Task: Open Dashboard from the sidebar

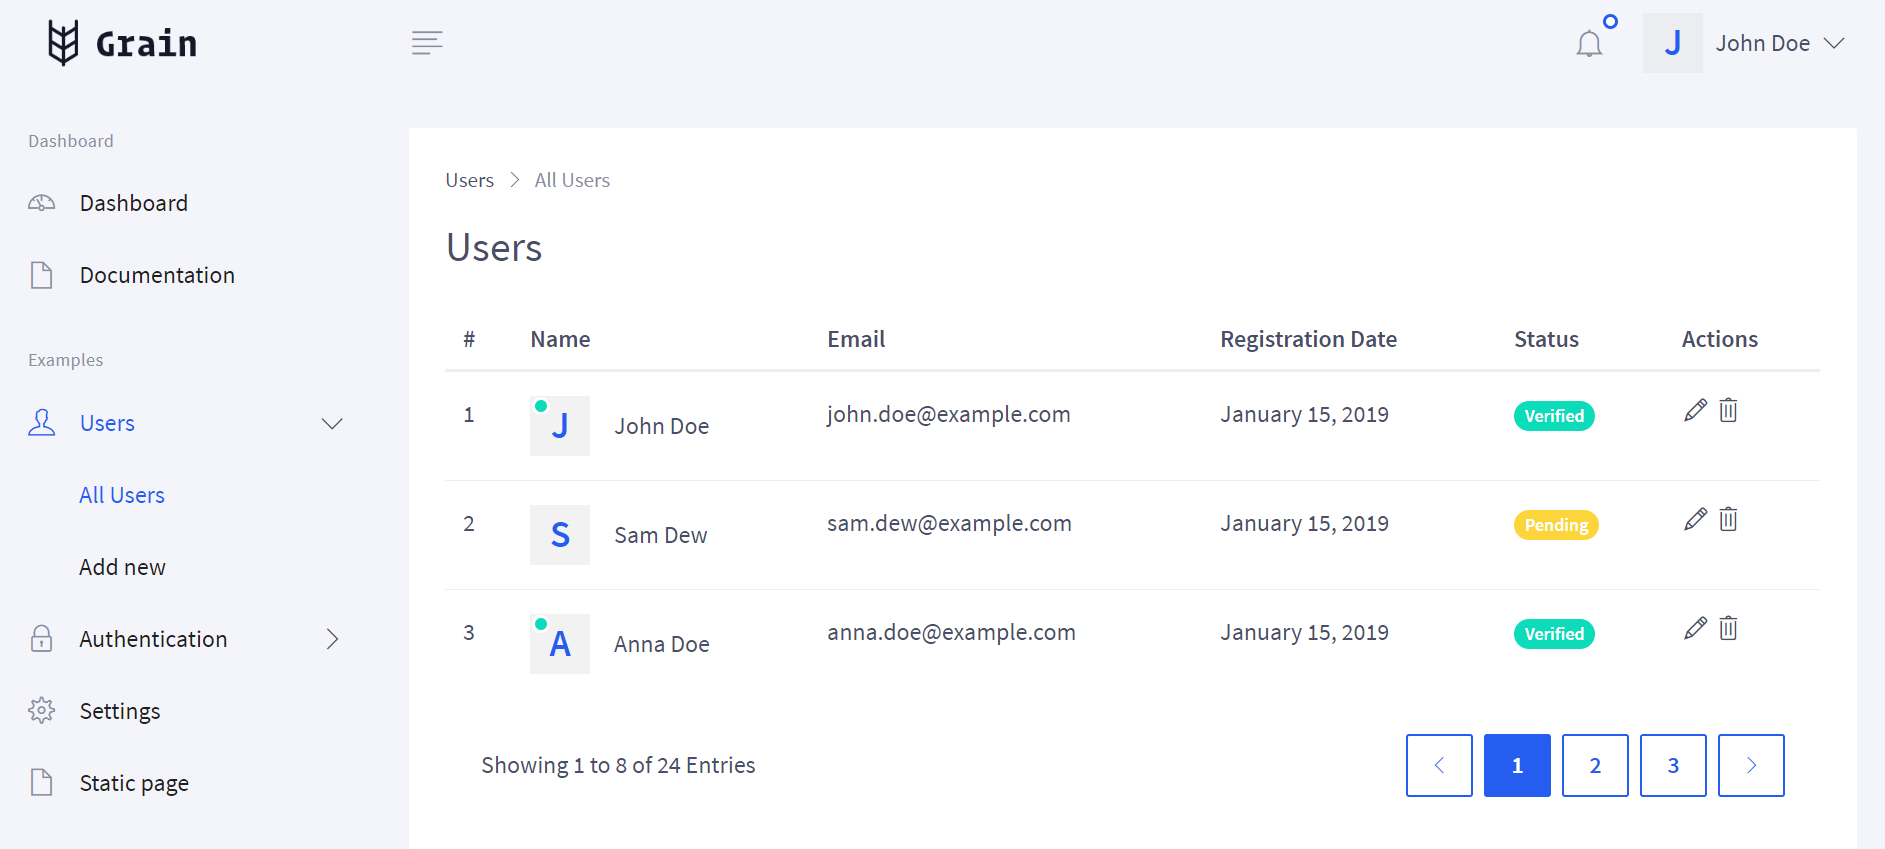Action: coord(134,203)
